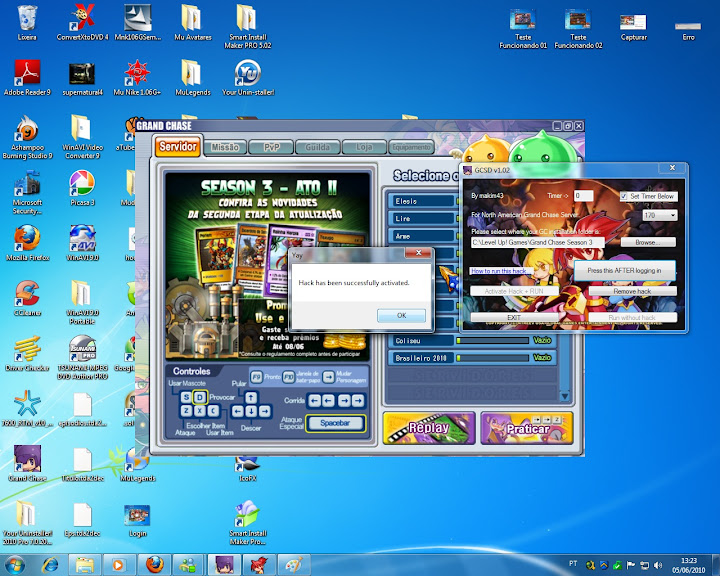Click the Praticar banner button

(x=527, y=428)
